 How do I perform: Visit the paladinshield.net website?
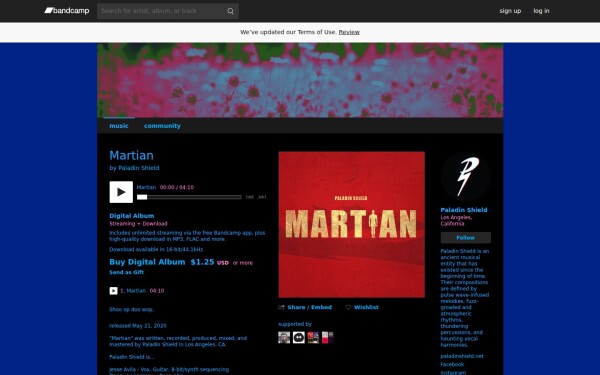[x=462, y=356]
